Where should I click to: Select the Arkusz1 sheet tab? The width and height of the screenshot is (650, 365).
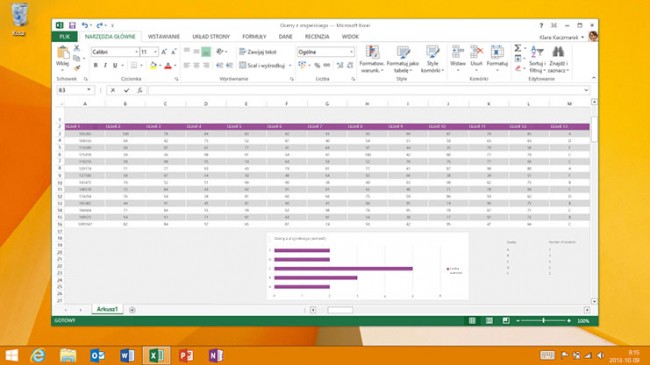(x=107, y=309)
